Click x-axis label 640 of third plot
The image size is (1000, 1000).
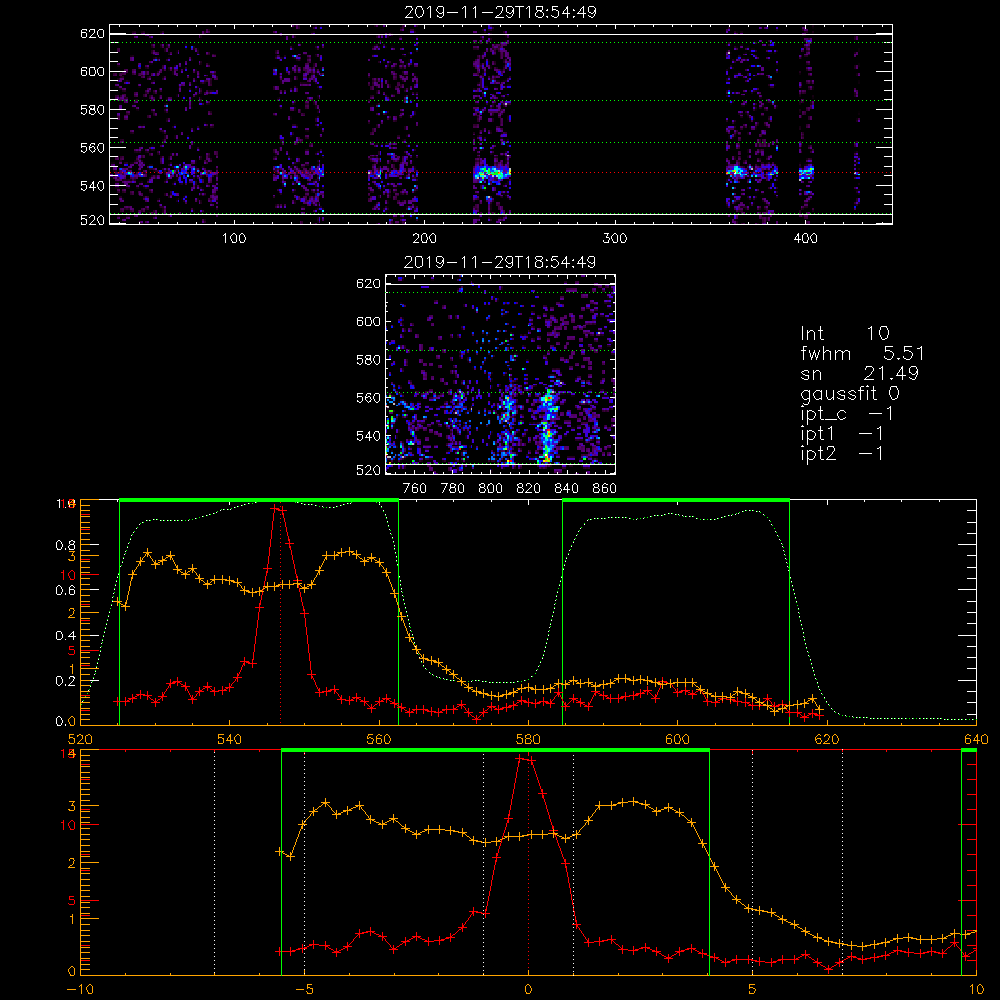click(976, 739)
